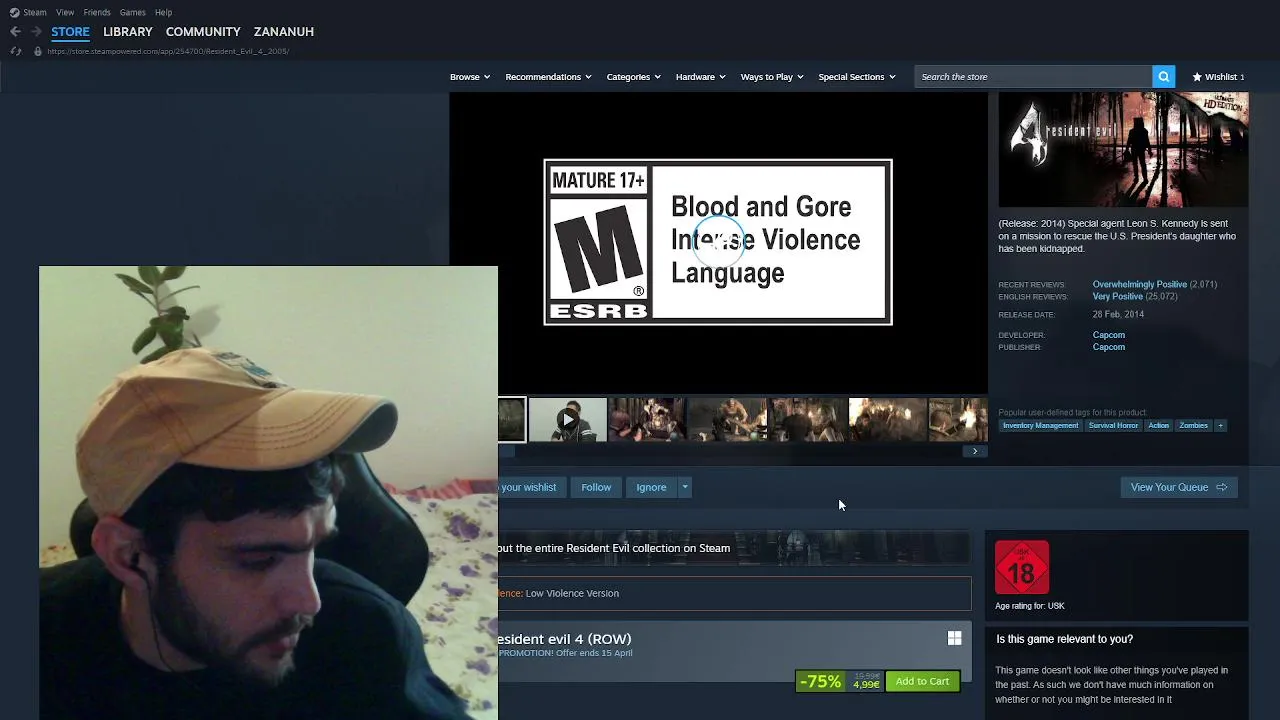Click the Steam logo icon in menu bar
This screenshot has height=720, width=1280.
coord(14,12)
